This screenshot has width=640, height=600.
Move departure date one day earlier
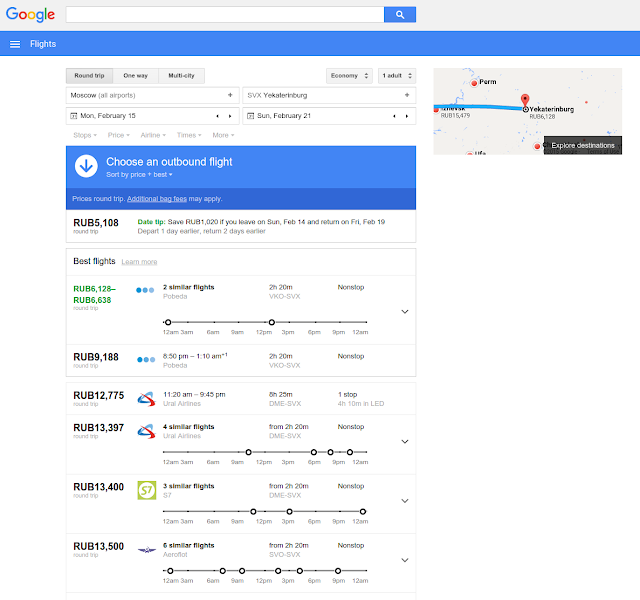(x=218, y=116)
